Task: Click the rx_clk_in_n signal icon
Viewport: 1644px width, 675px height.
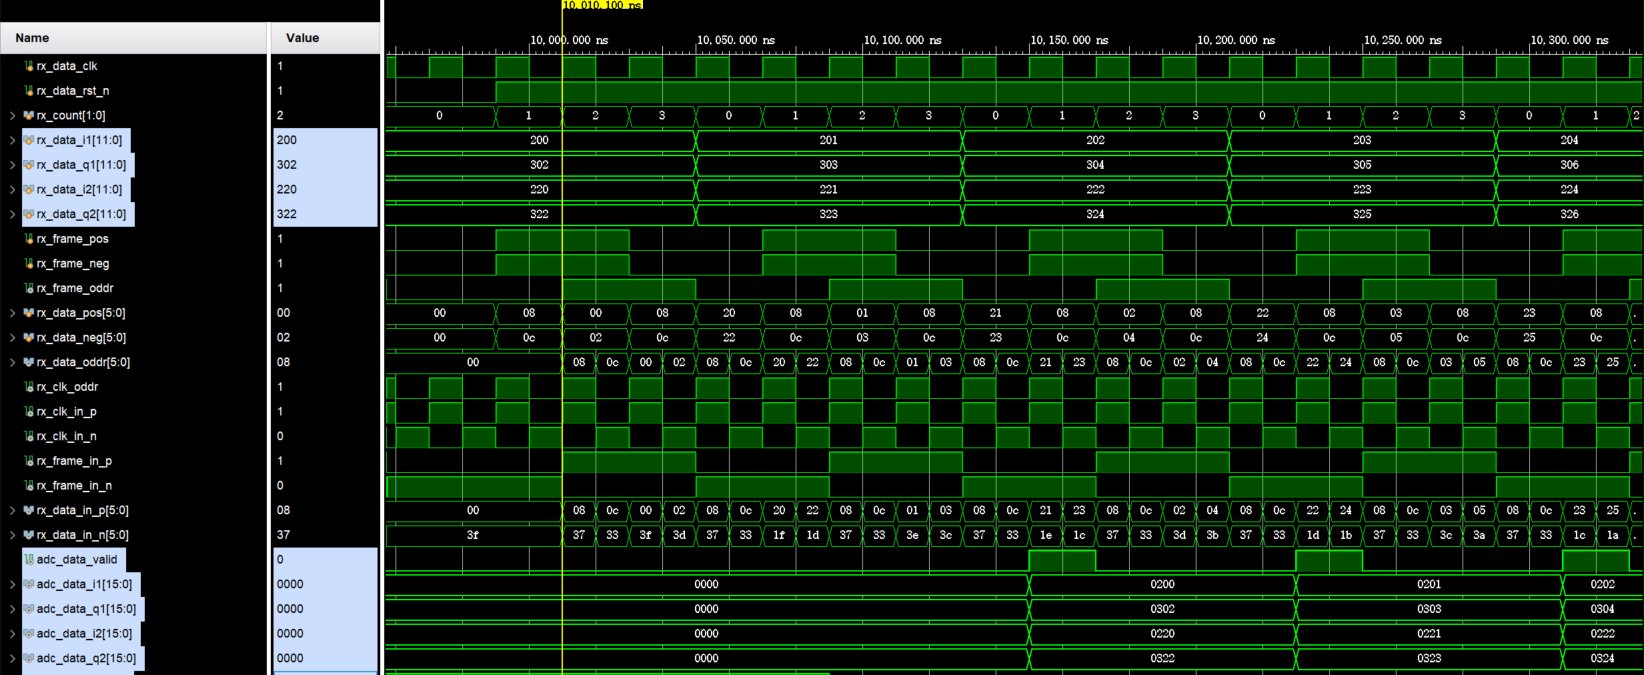Action: 29,436
